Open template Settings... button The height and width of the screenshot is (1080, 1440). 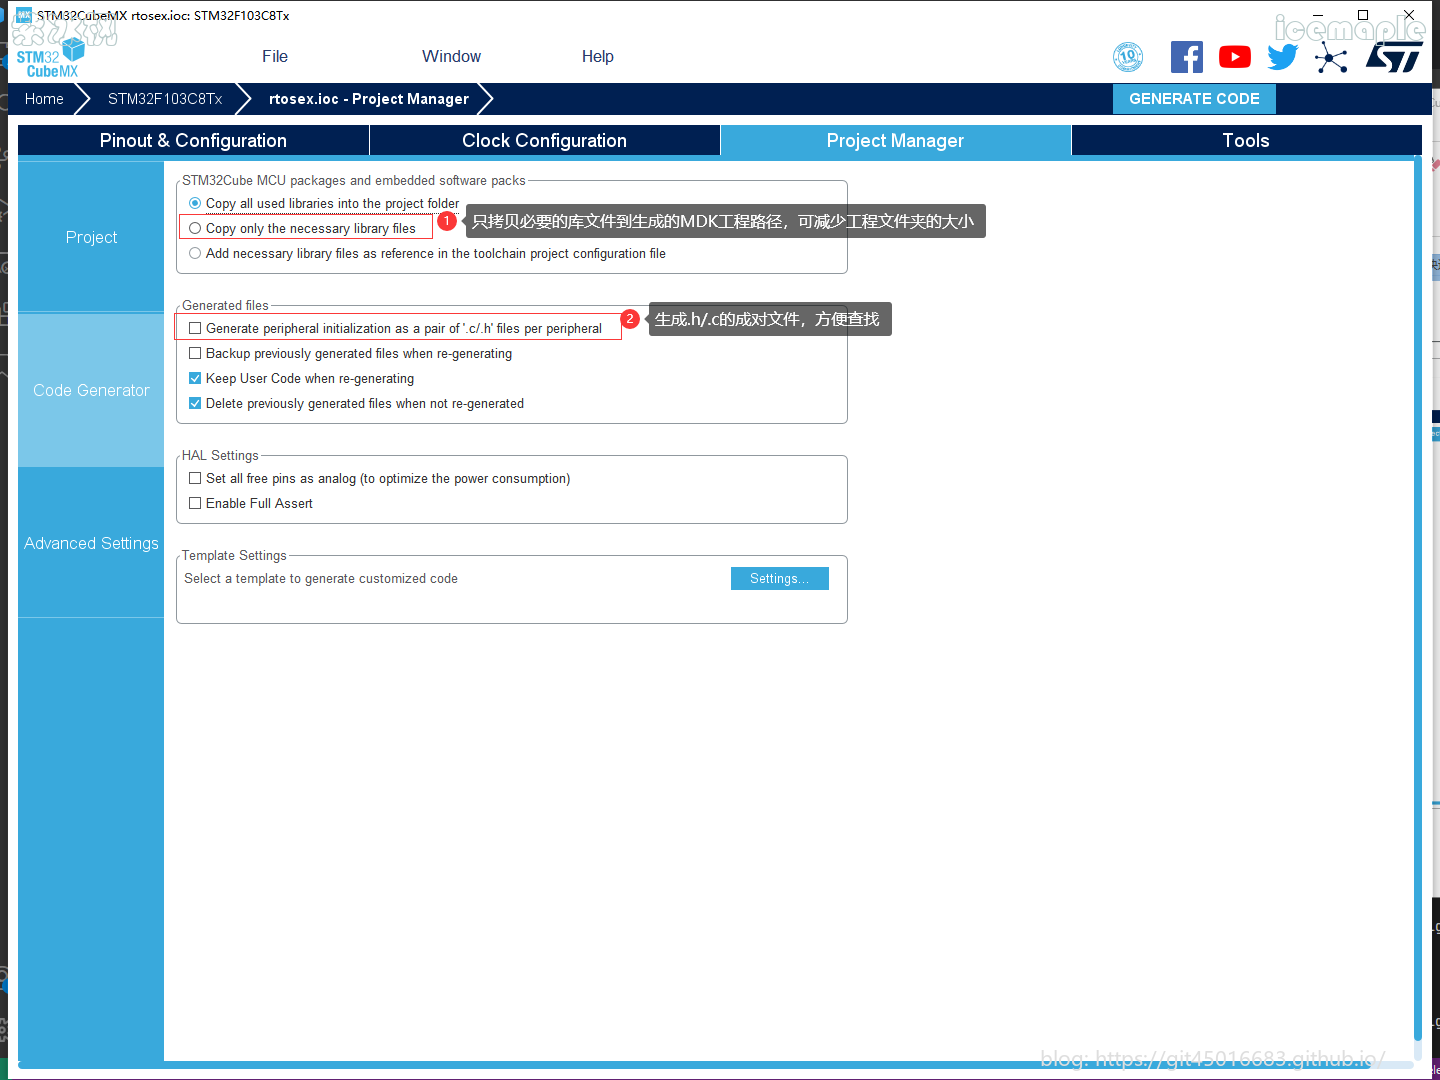780,579
